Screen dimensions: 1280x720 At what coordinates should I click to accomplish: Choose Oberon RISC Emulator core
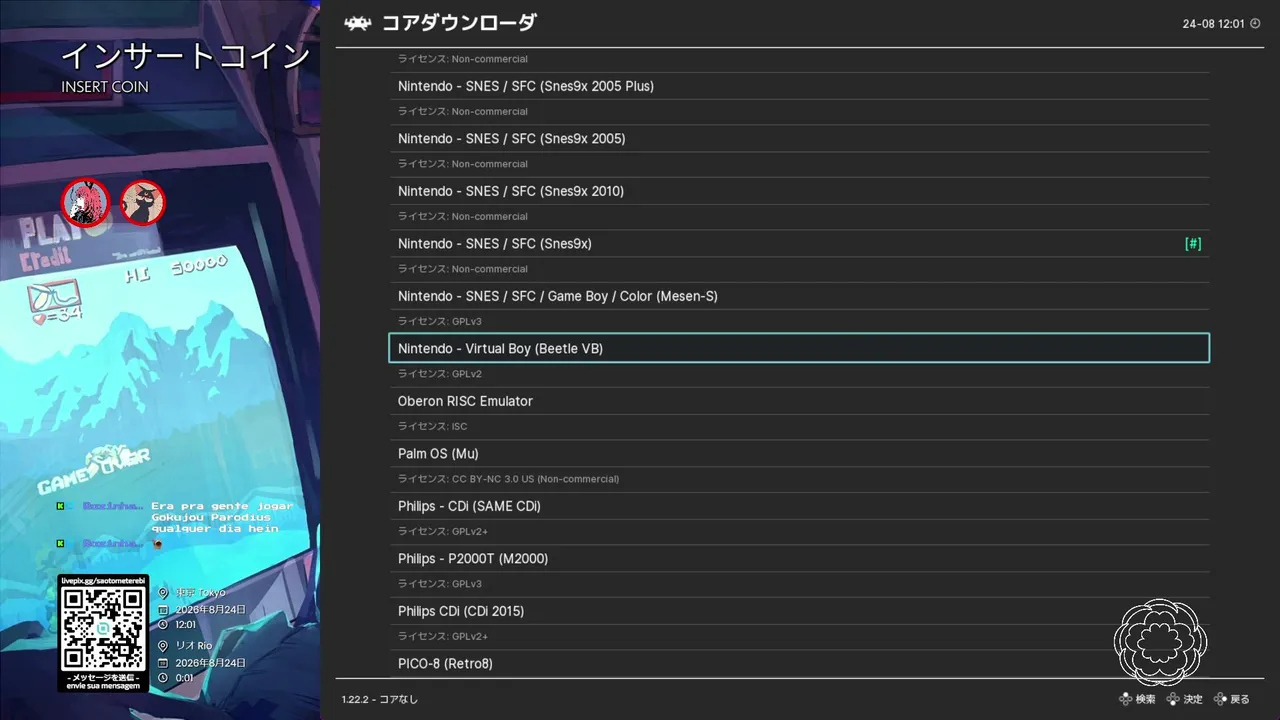point(799,401)
